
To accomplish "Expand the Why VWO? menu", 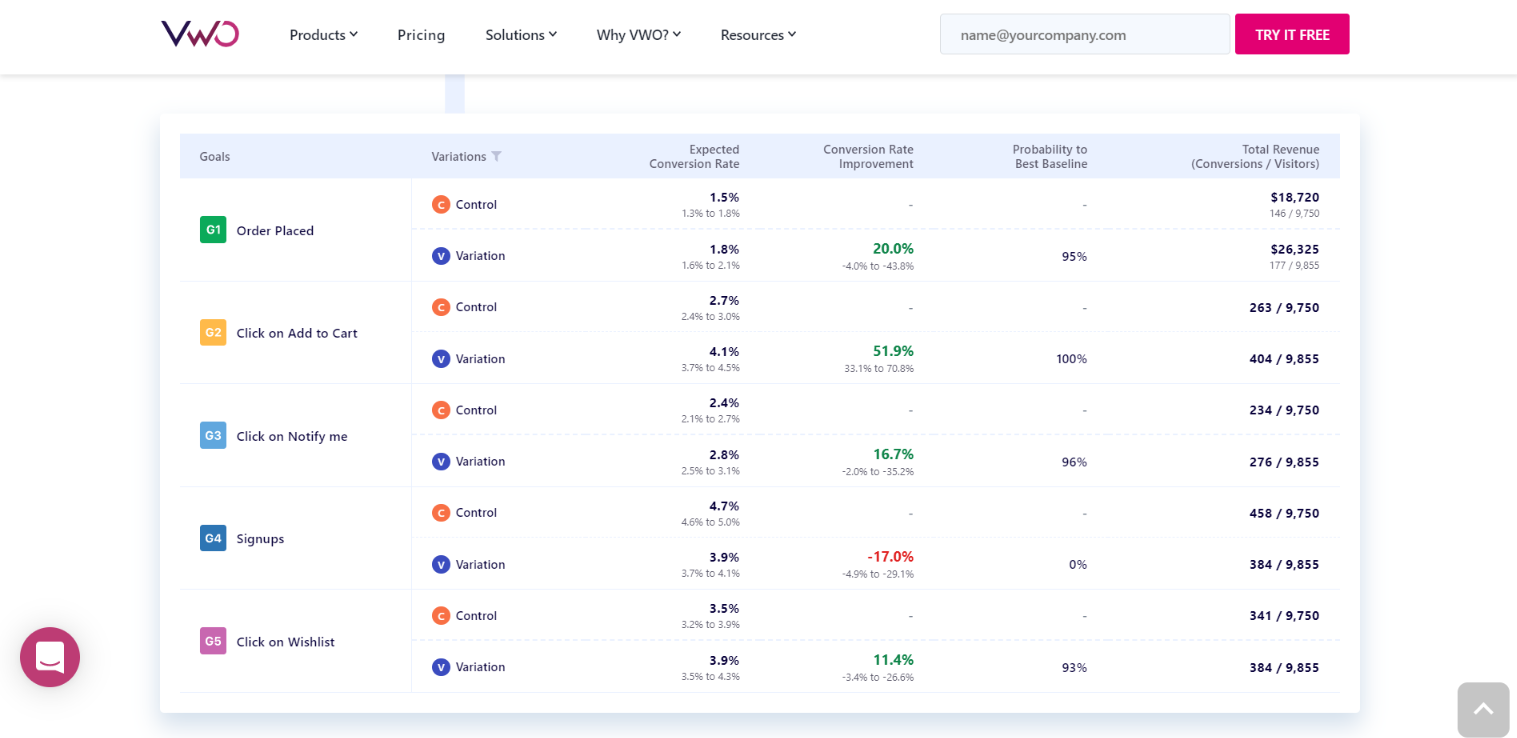I will [x=638, y=35].
